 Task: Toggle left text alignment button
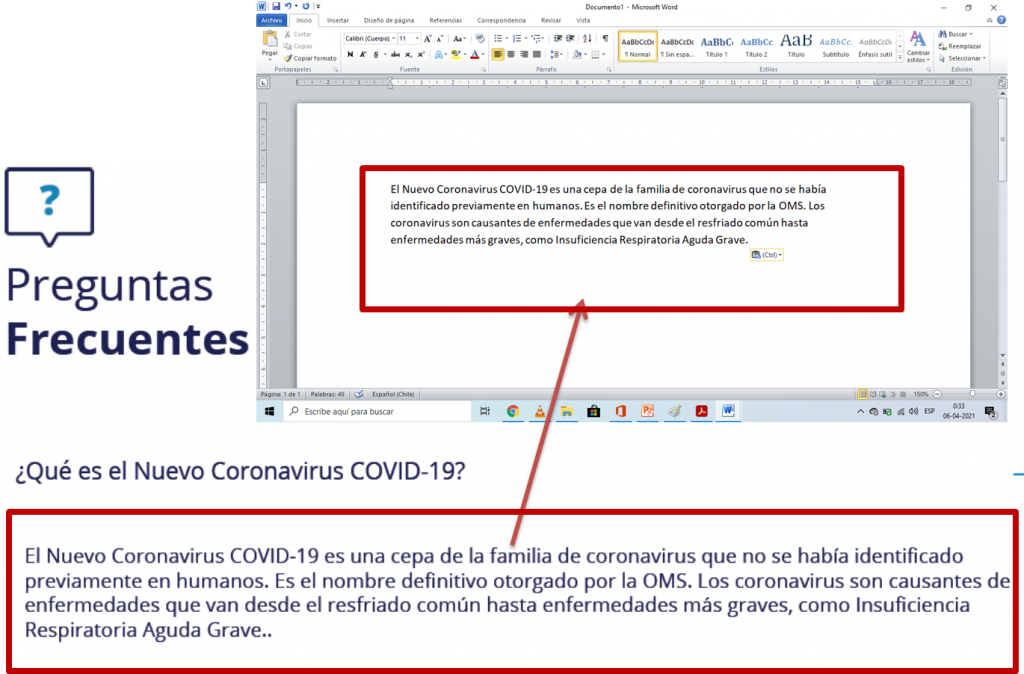click(x=498, y=55)
